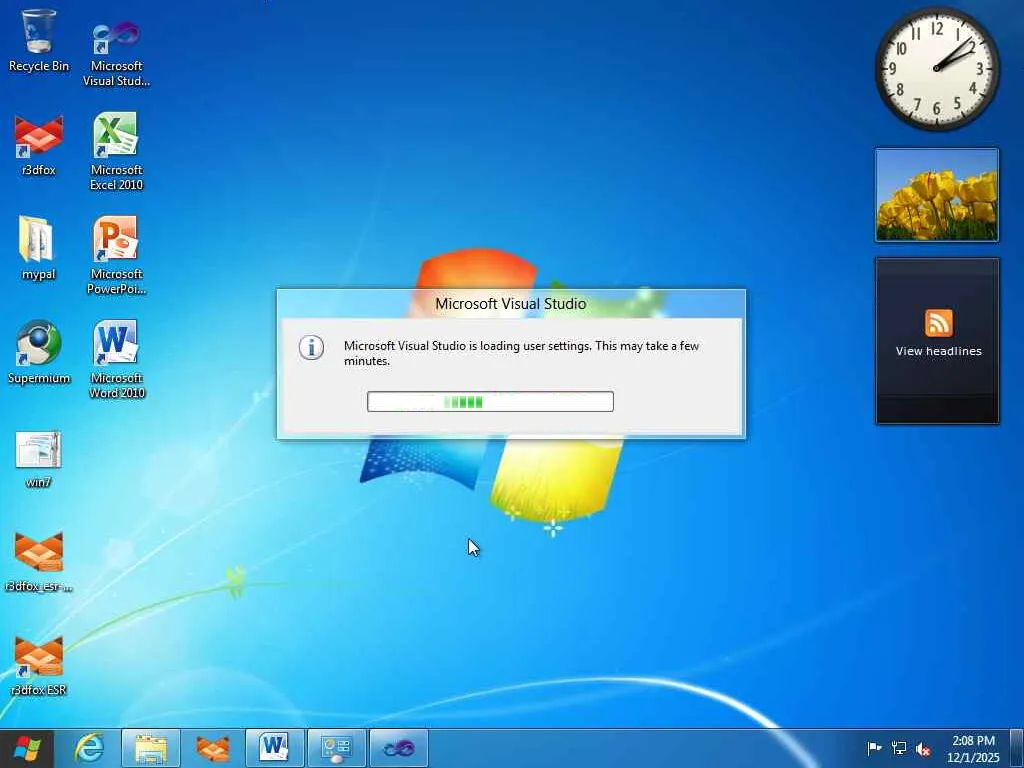The image size is (1024, 768).
Task: Switch to Word in the taskbar
Action: pos(274,748)
